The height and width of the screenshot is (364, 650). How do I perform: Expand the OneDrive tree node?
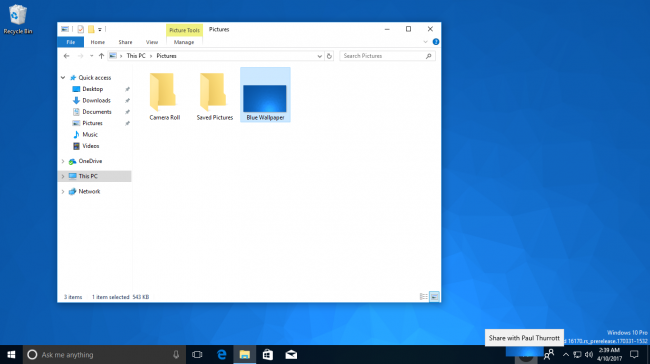[63, 161]
